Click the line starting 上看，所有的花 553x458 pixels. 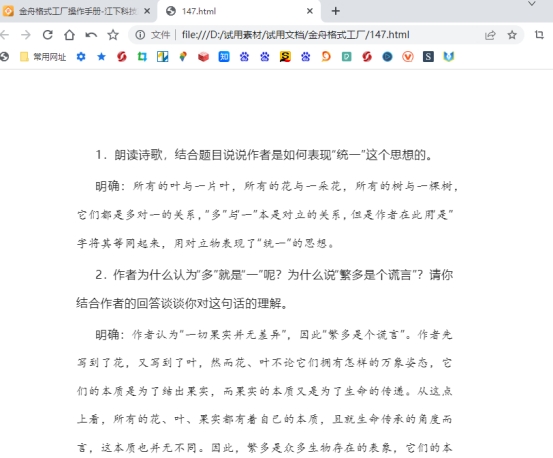[265, 419]
